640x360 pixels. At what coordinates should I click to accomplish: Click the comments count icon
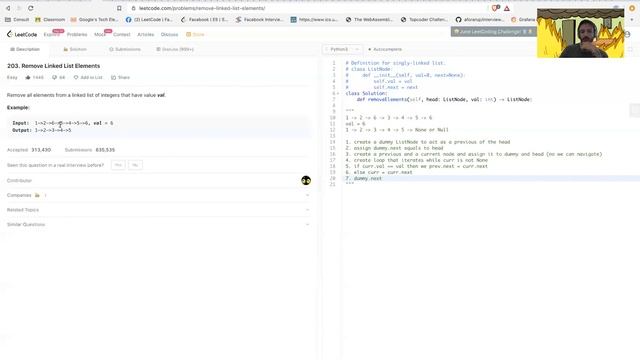pos(54,78)
